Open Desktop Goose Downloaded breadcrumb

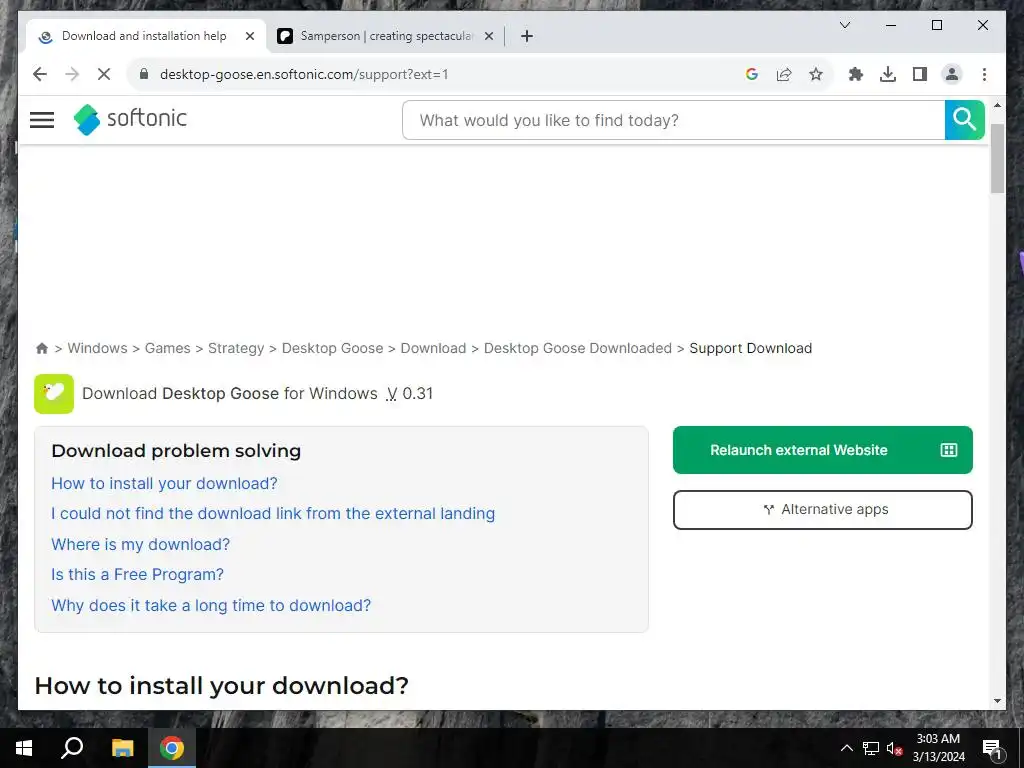(x=577, y=348)
